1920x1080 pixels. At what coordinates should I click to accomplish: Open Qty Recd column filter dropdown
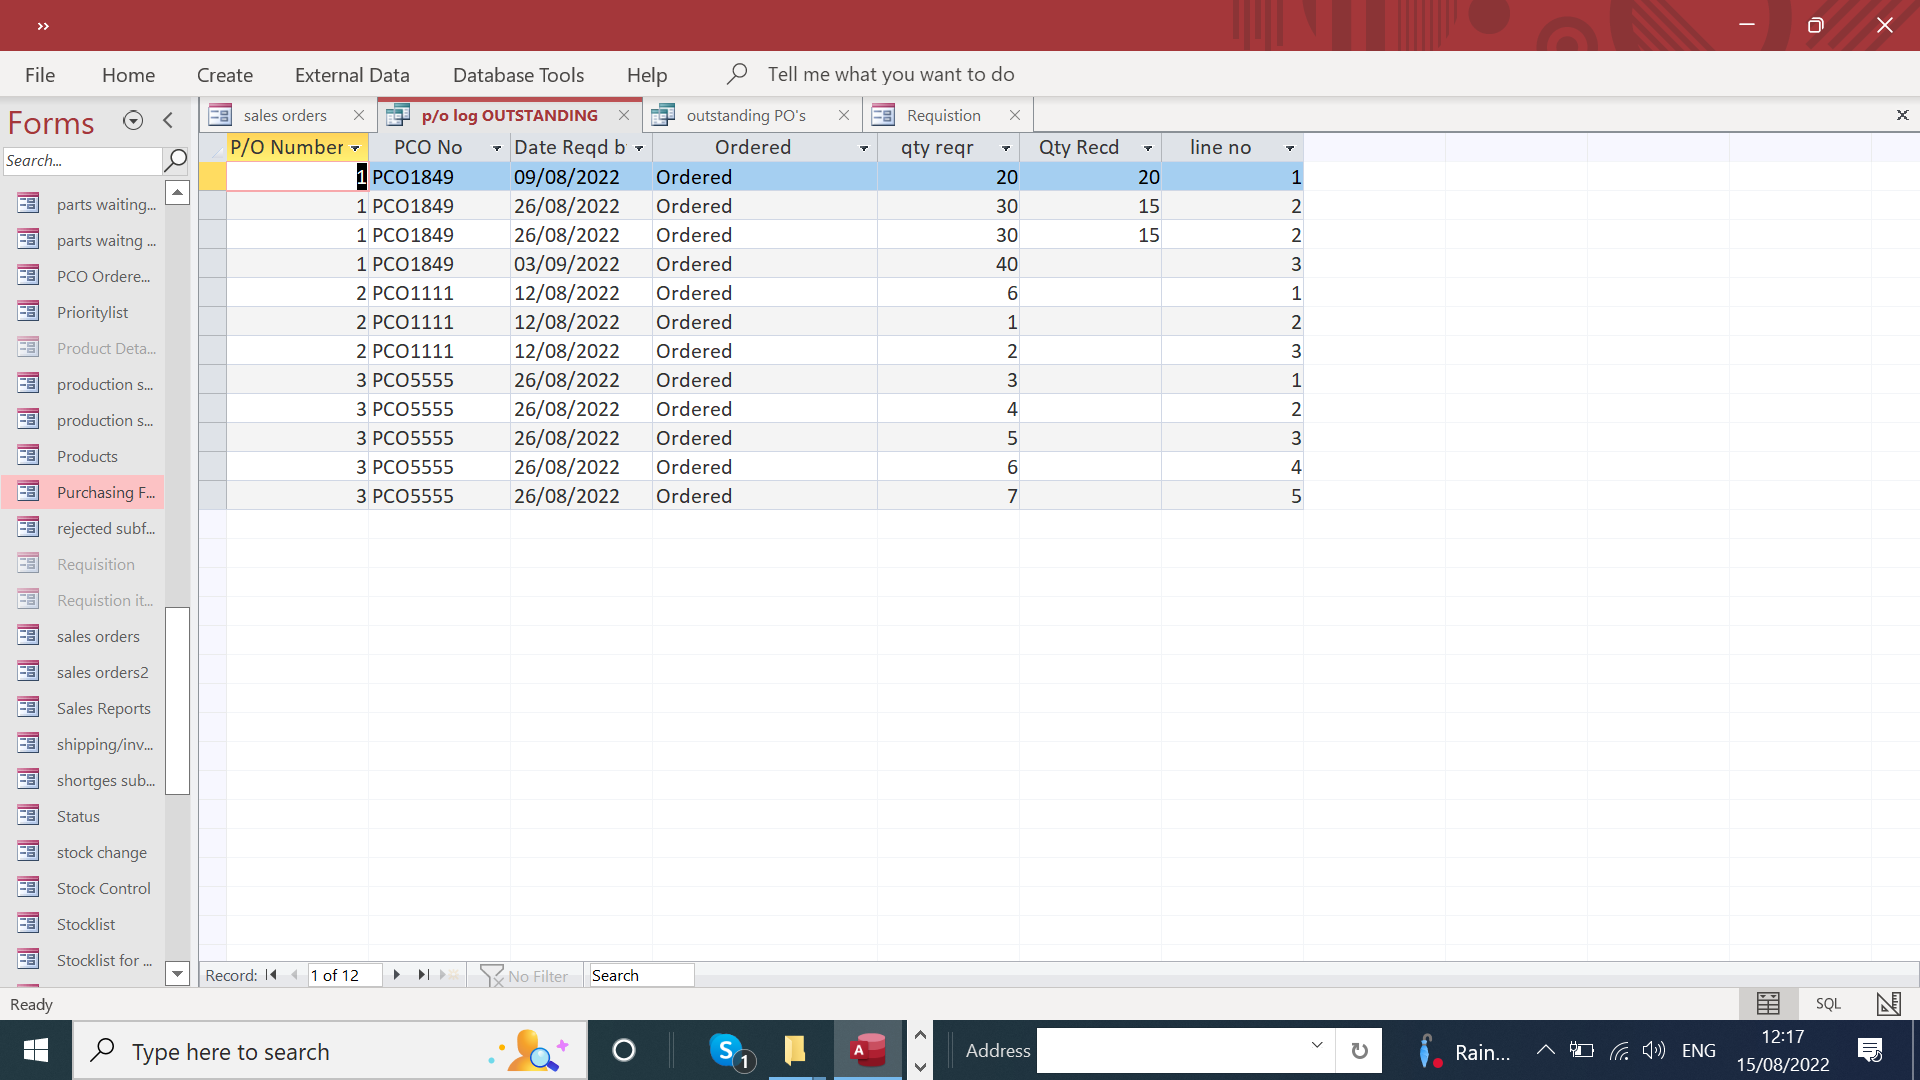pos(1148,148)
